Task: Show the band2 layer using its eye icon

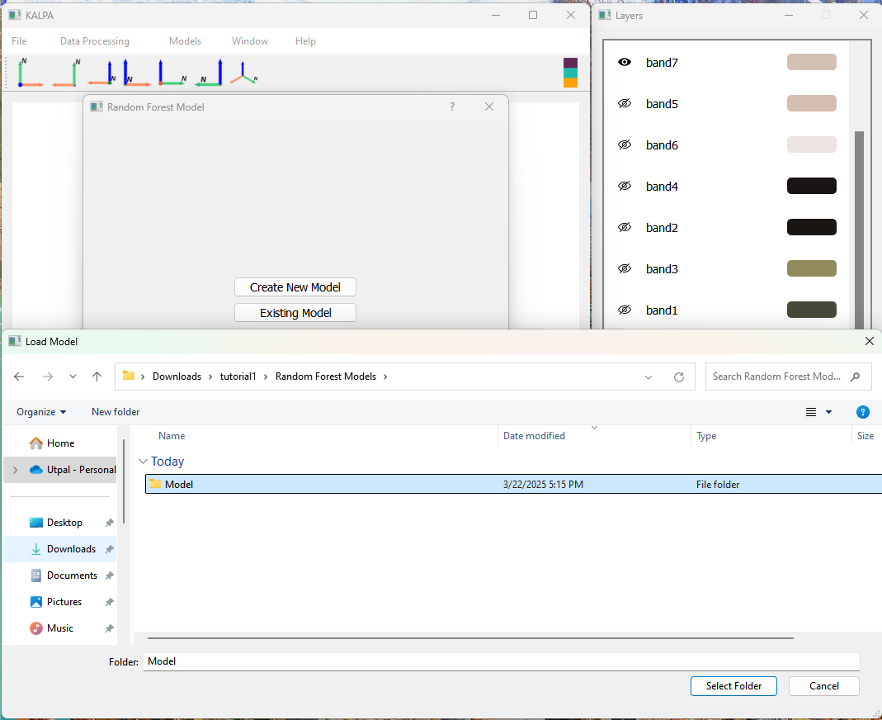Action: tap(624, 227)
